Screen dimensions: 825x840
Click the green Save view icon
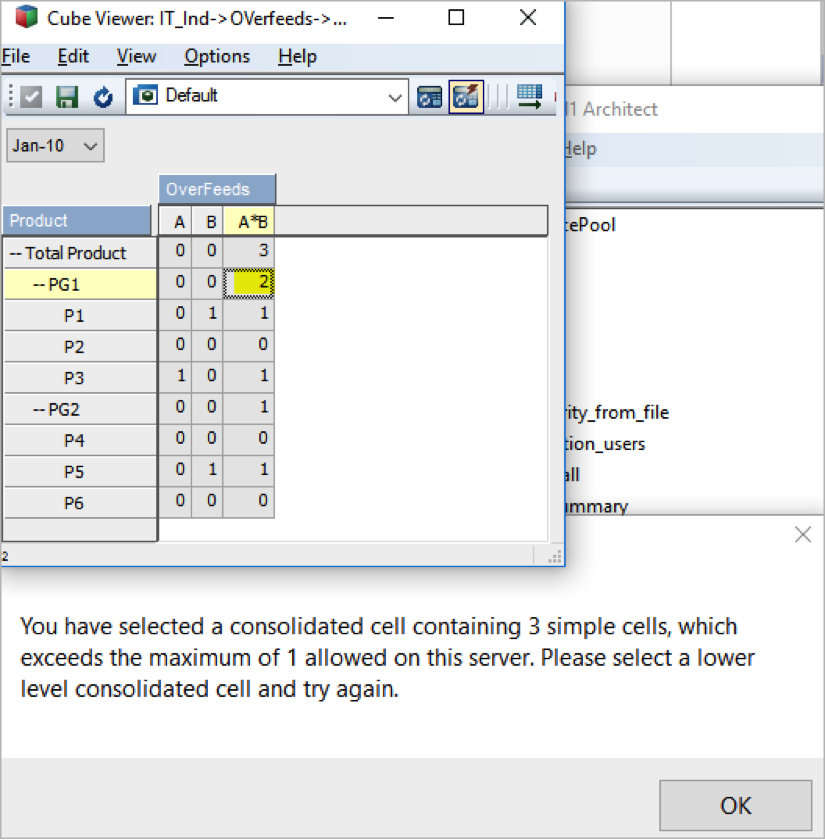pos(67,97)
